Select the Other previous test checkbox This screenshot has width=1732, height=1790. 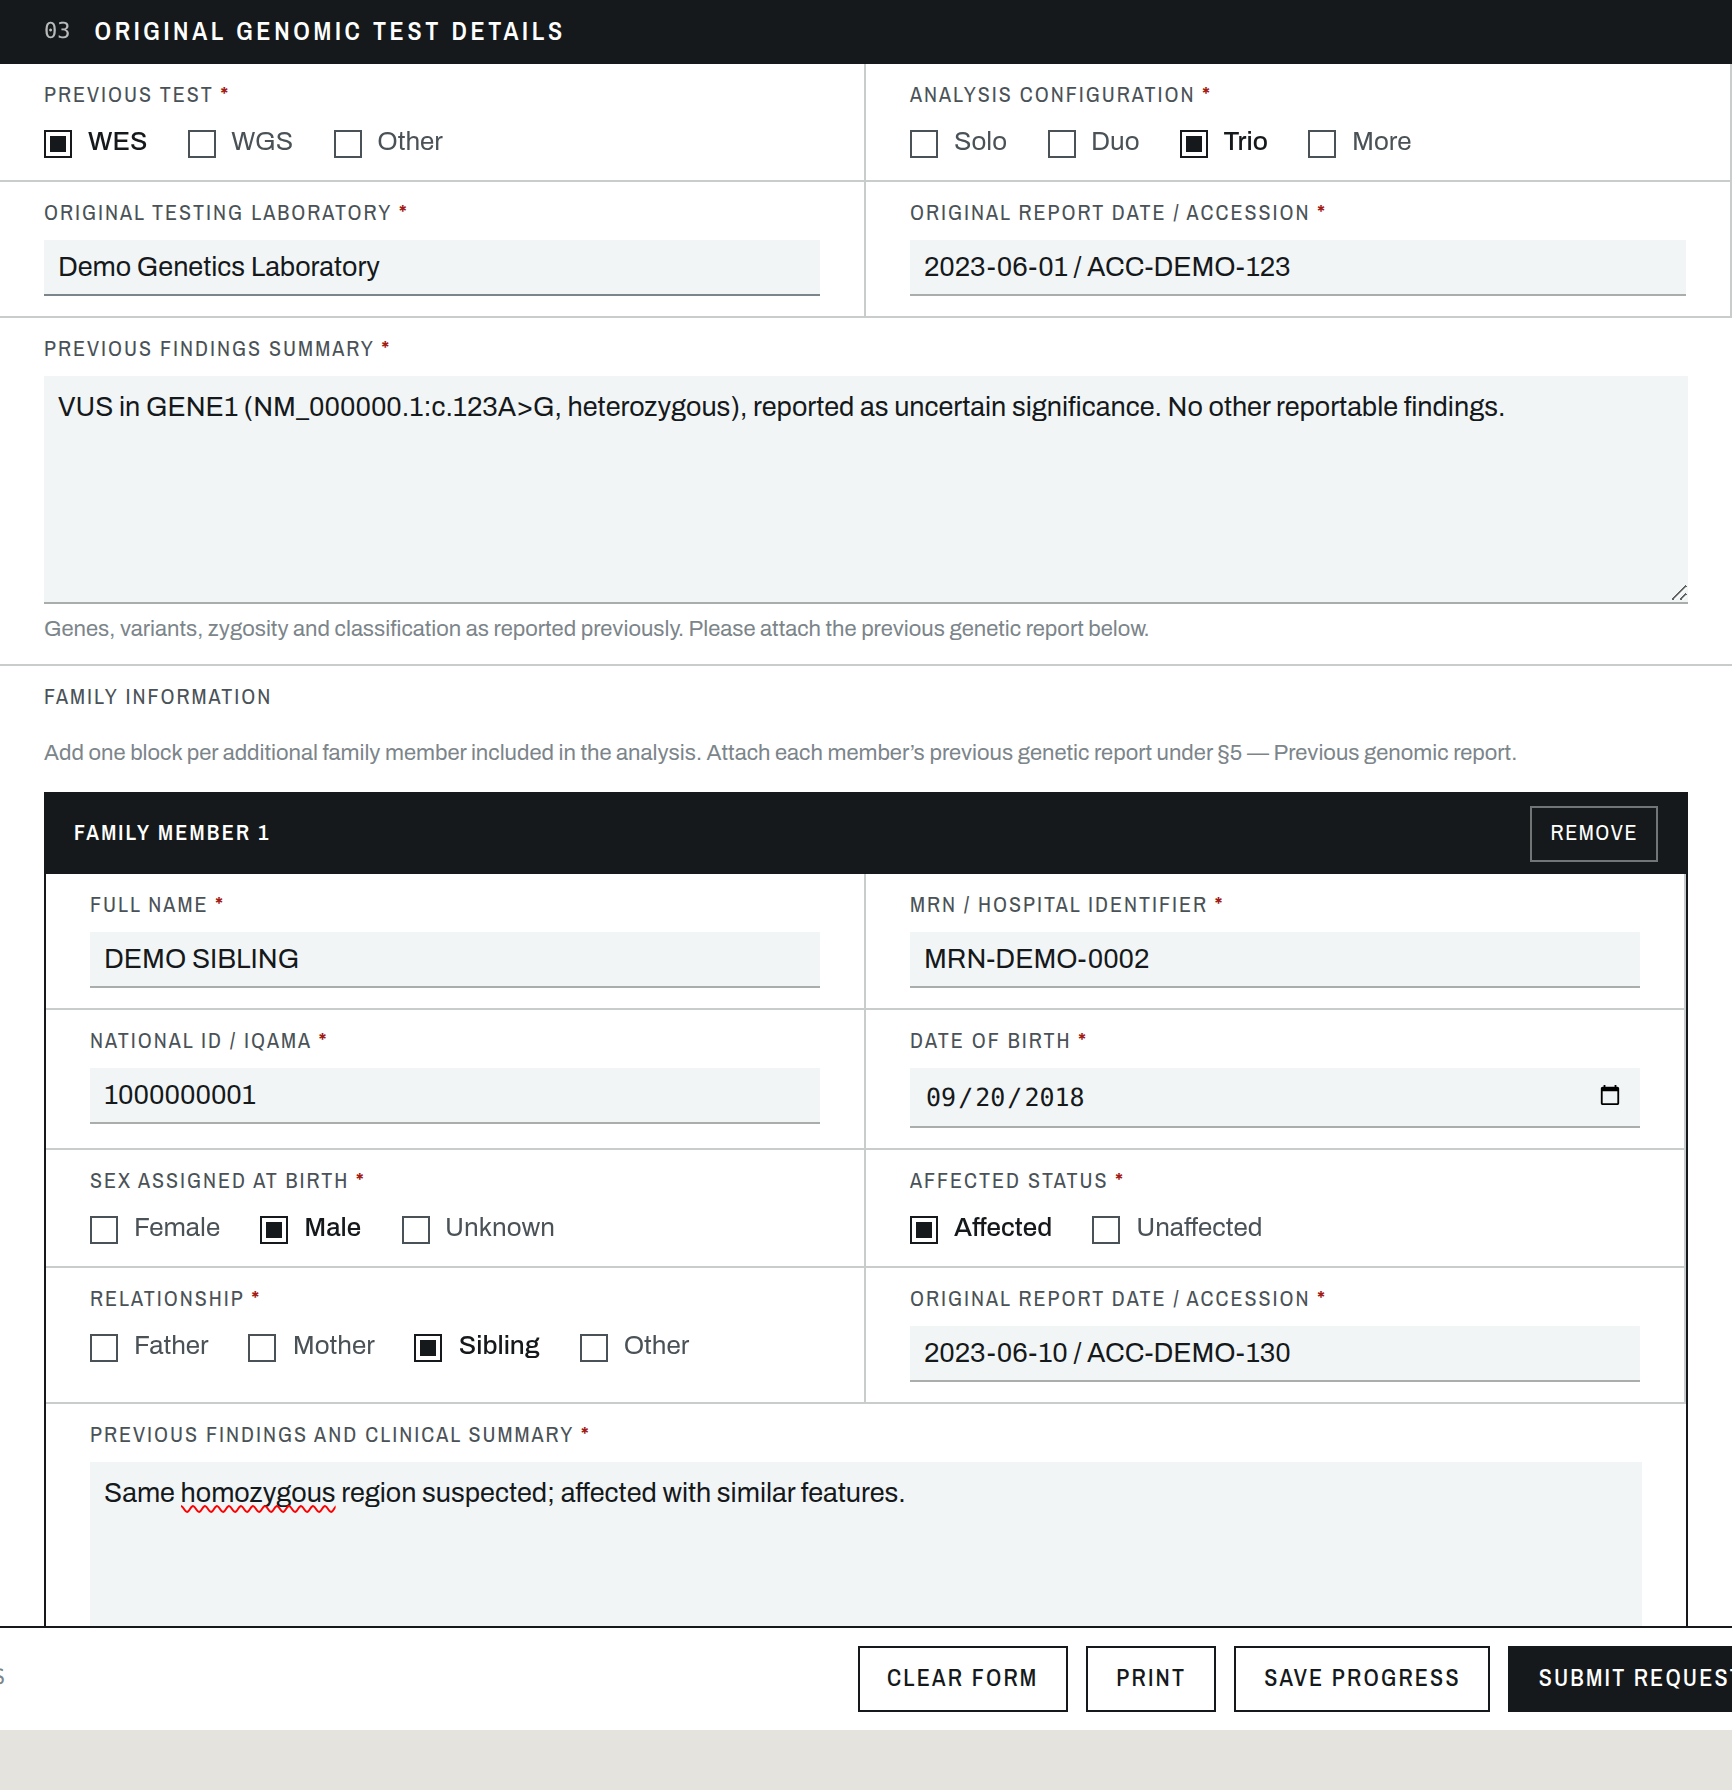pos(348,144)
